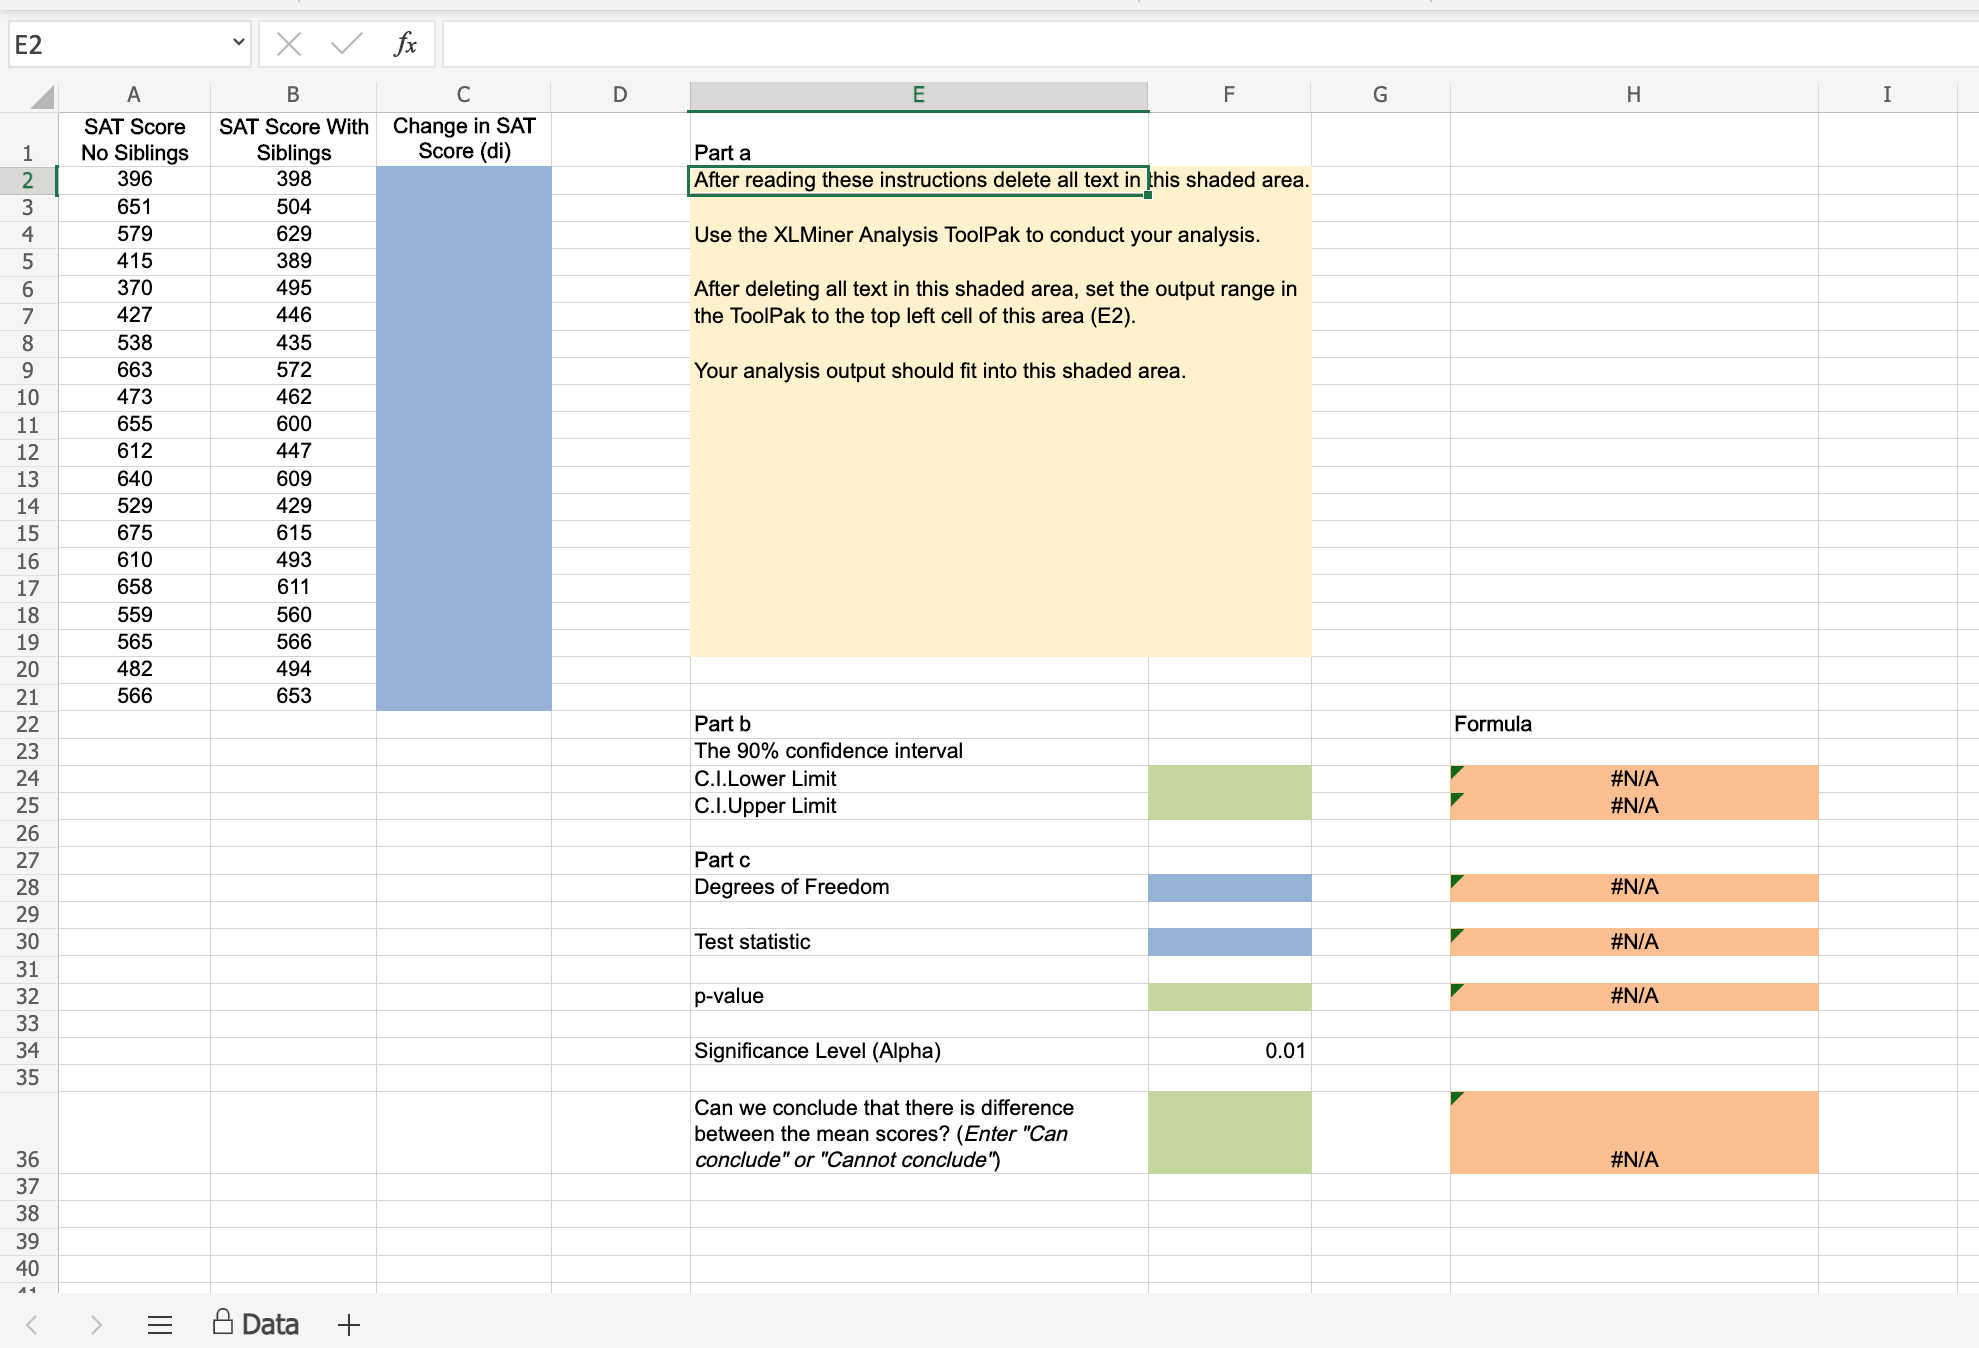1979x1348 pixels.
Task: Select the Data sheet tab
Action: (270, 1324)
